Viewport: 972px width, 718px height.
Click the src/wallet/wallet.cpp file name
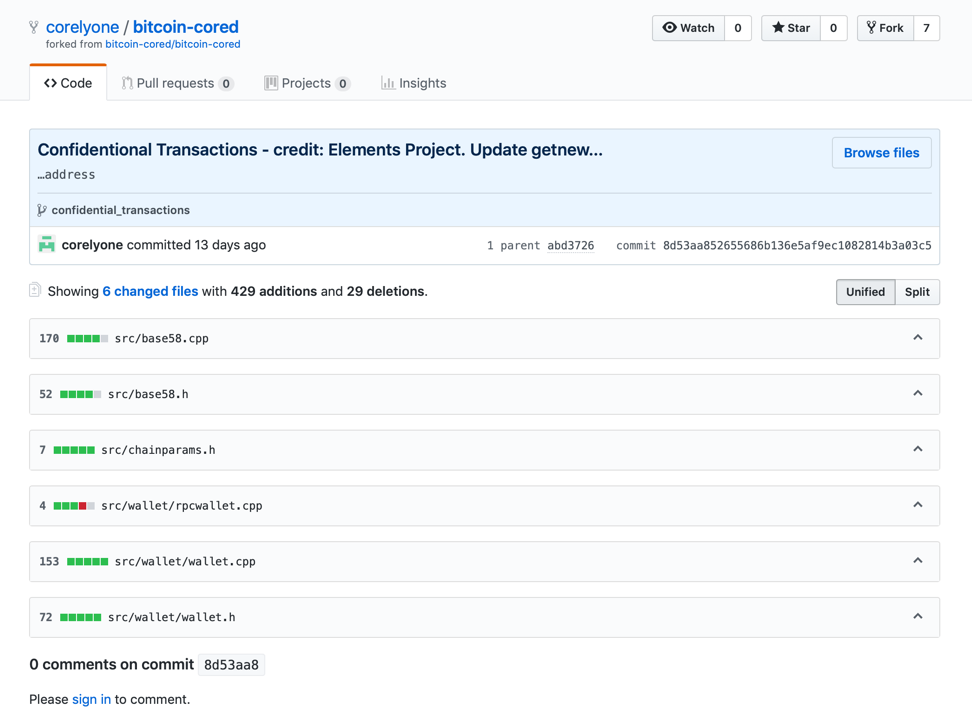[185, 562]
